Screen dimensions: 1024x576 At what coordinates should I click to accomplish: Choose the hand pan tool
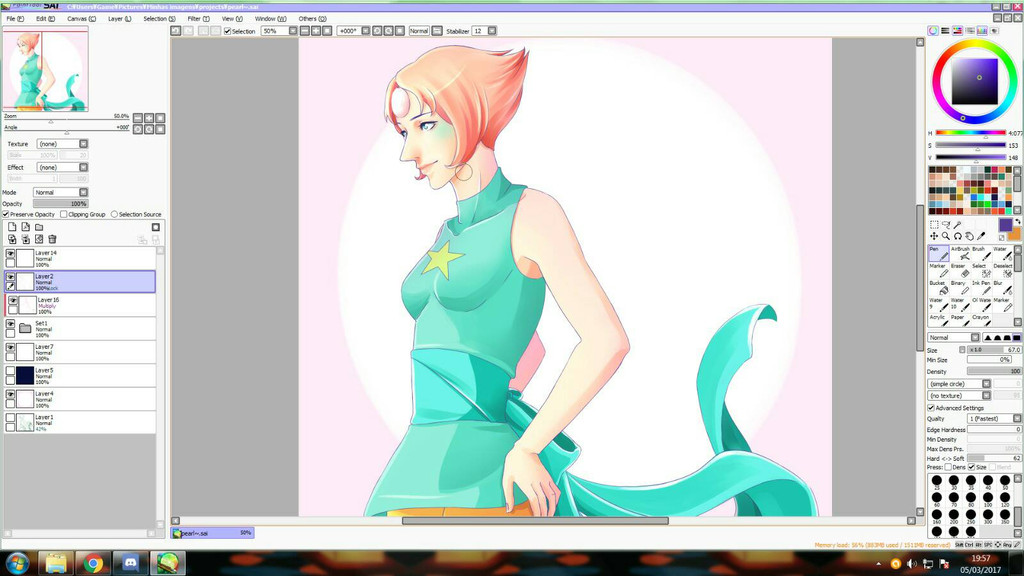tap(969, 236)
